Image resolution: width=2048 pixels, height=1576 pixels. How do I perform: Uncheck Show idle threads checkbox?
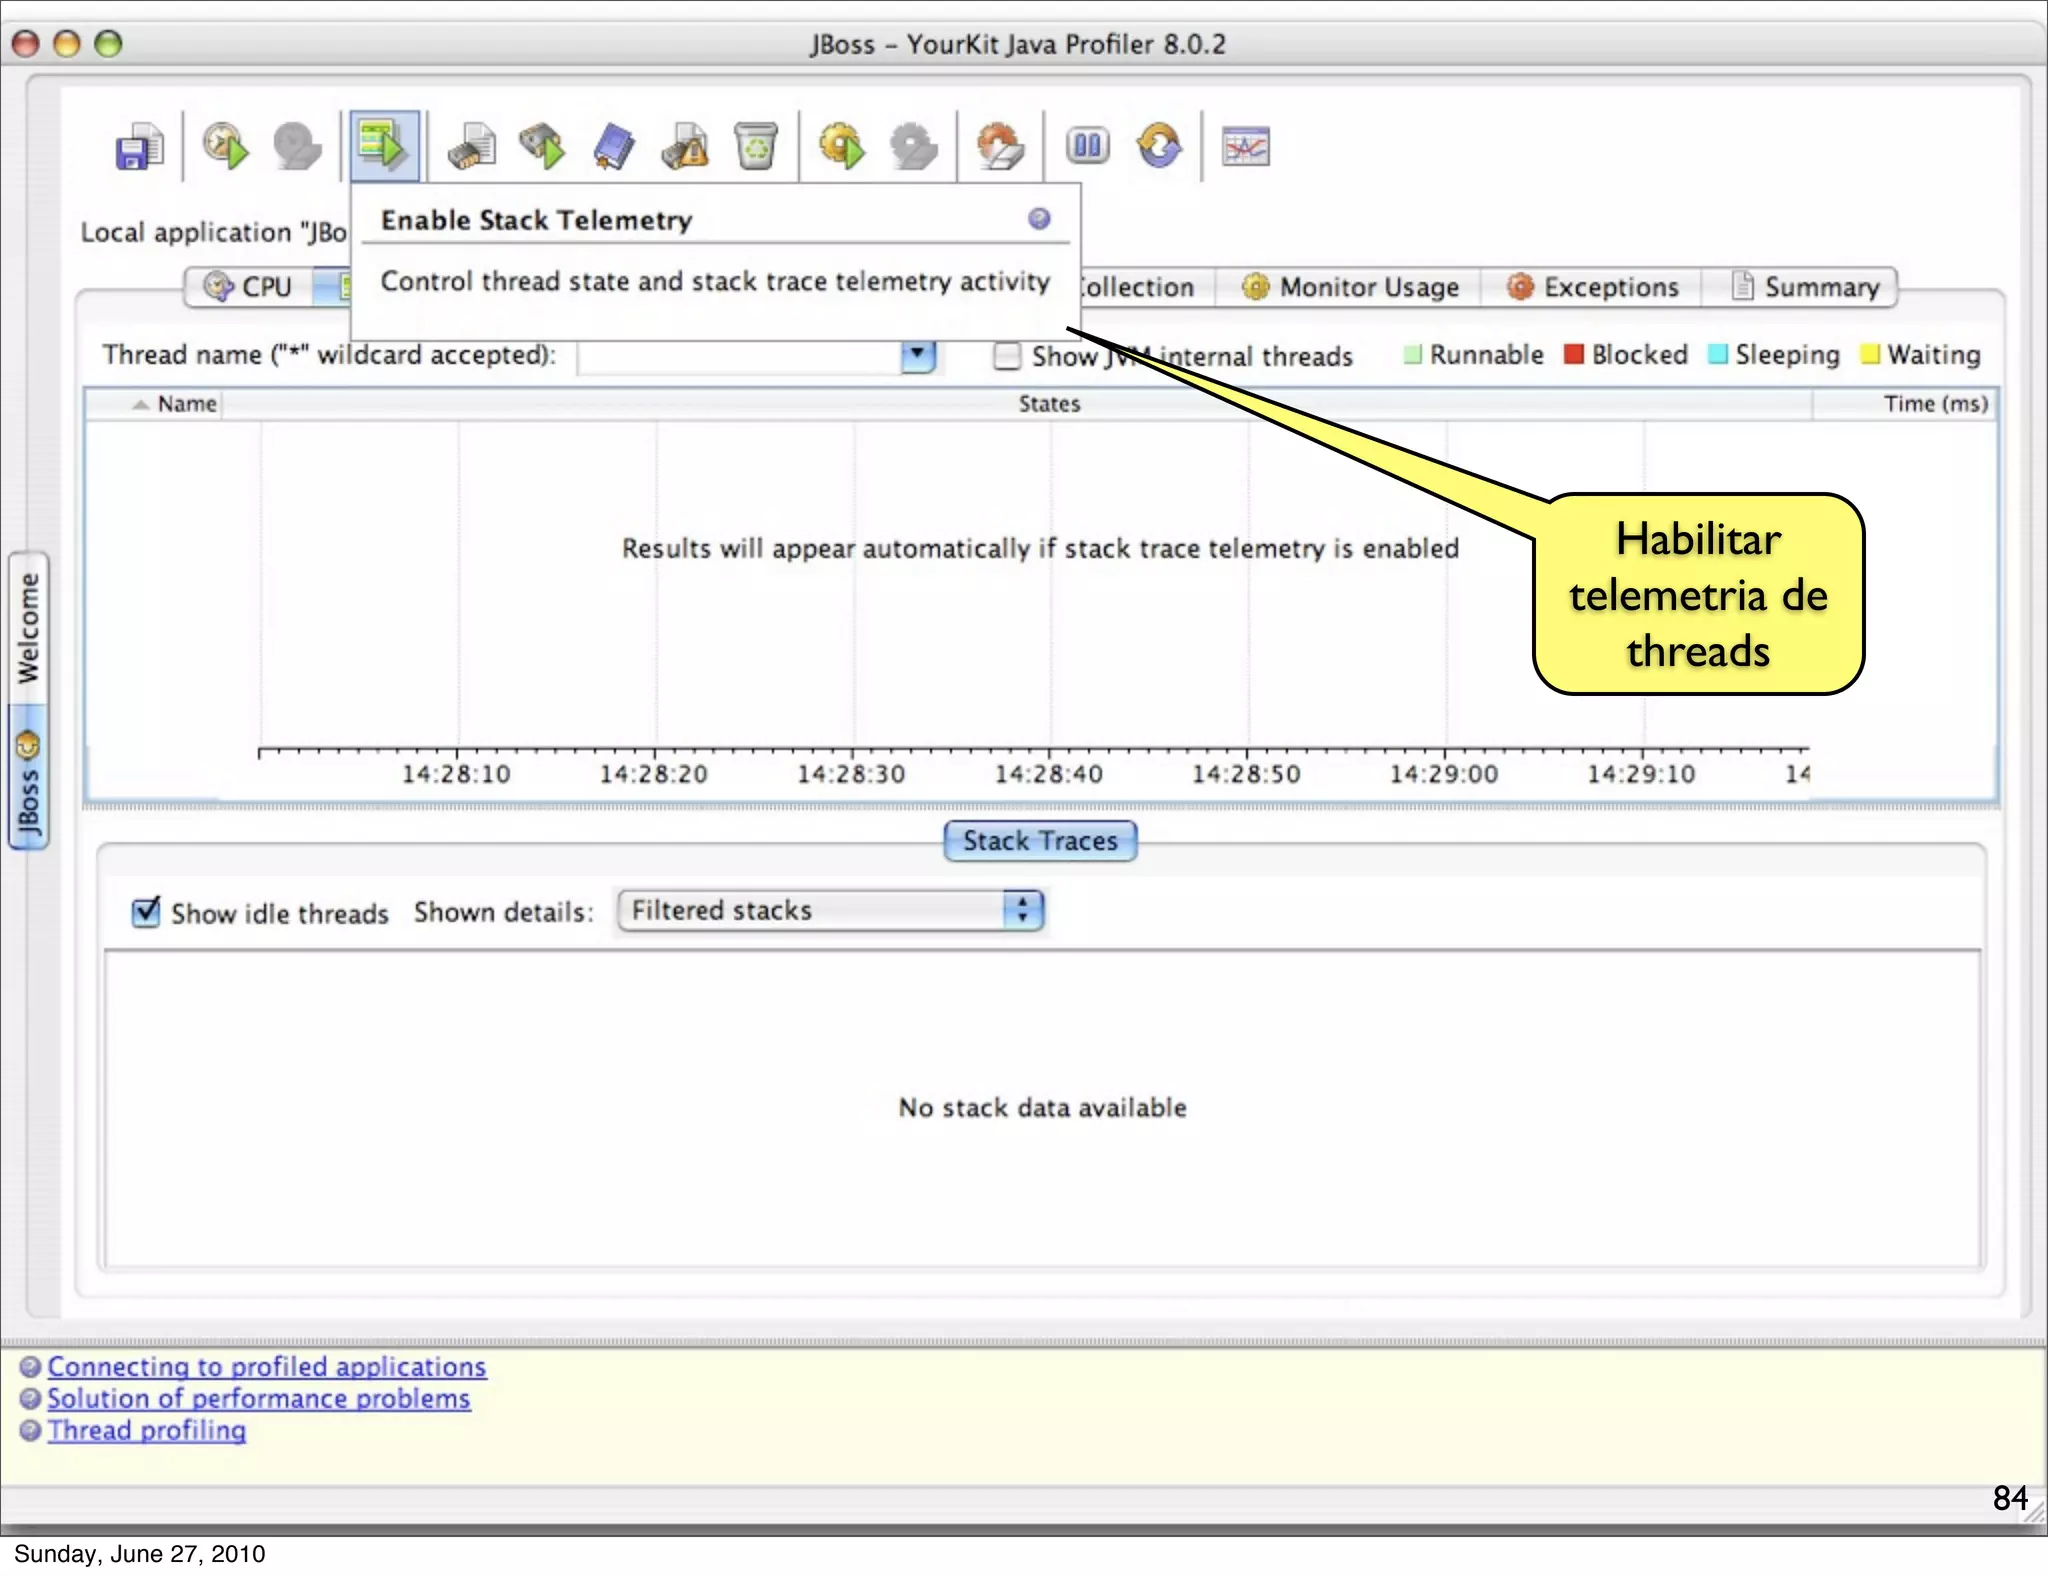pyautogui.click(x=146, y=912)
